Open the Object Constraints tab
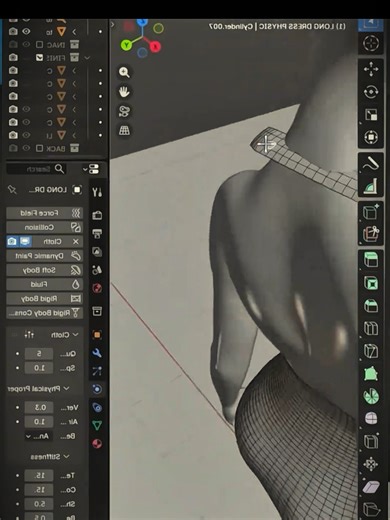Screen dimensions: 390x520 97,407
